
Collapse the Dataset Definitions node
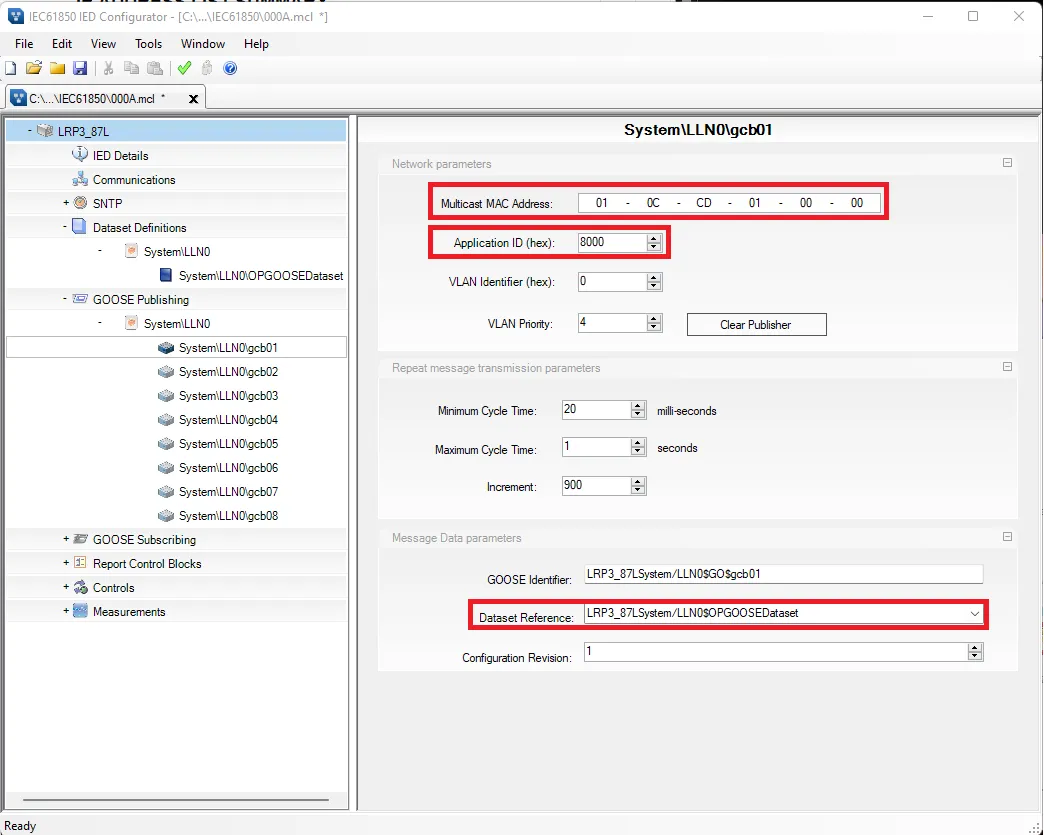(65, 226)
